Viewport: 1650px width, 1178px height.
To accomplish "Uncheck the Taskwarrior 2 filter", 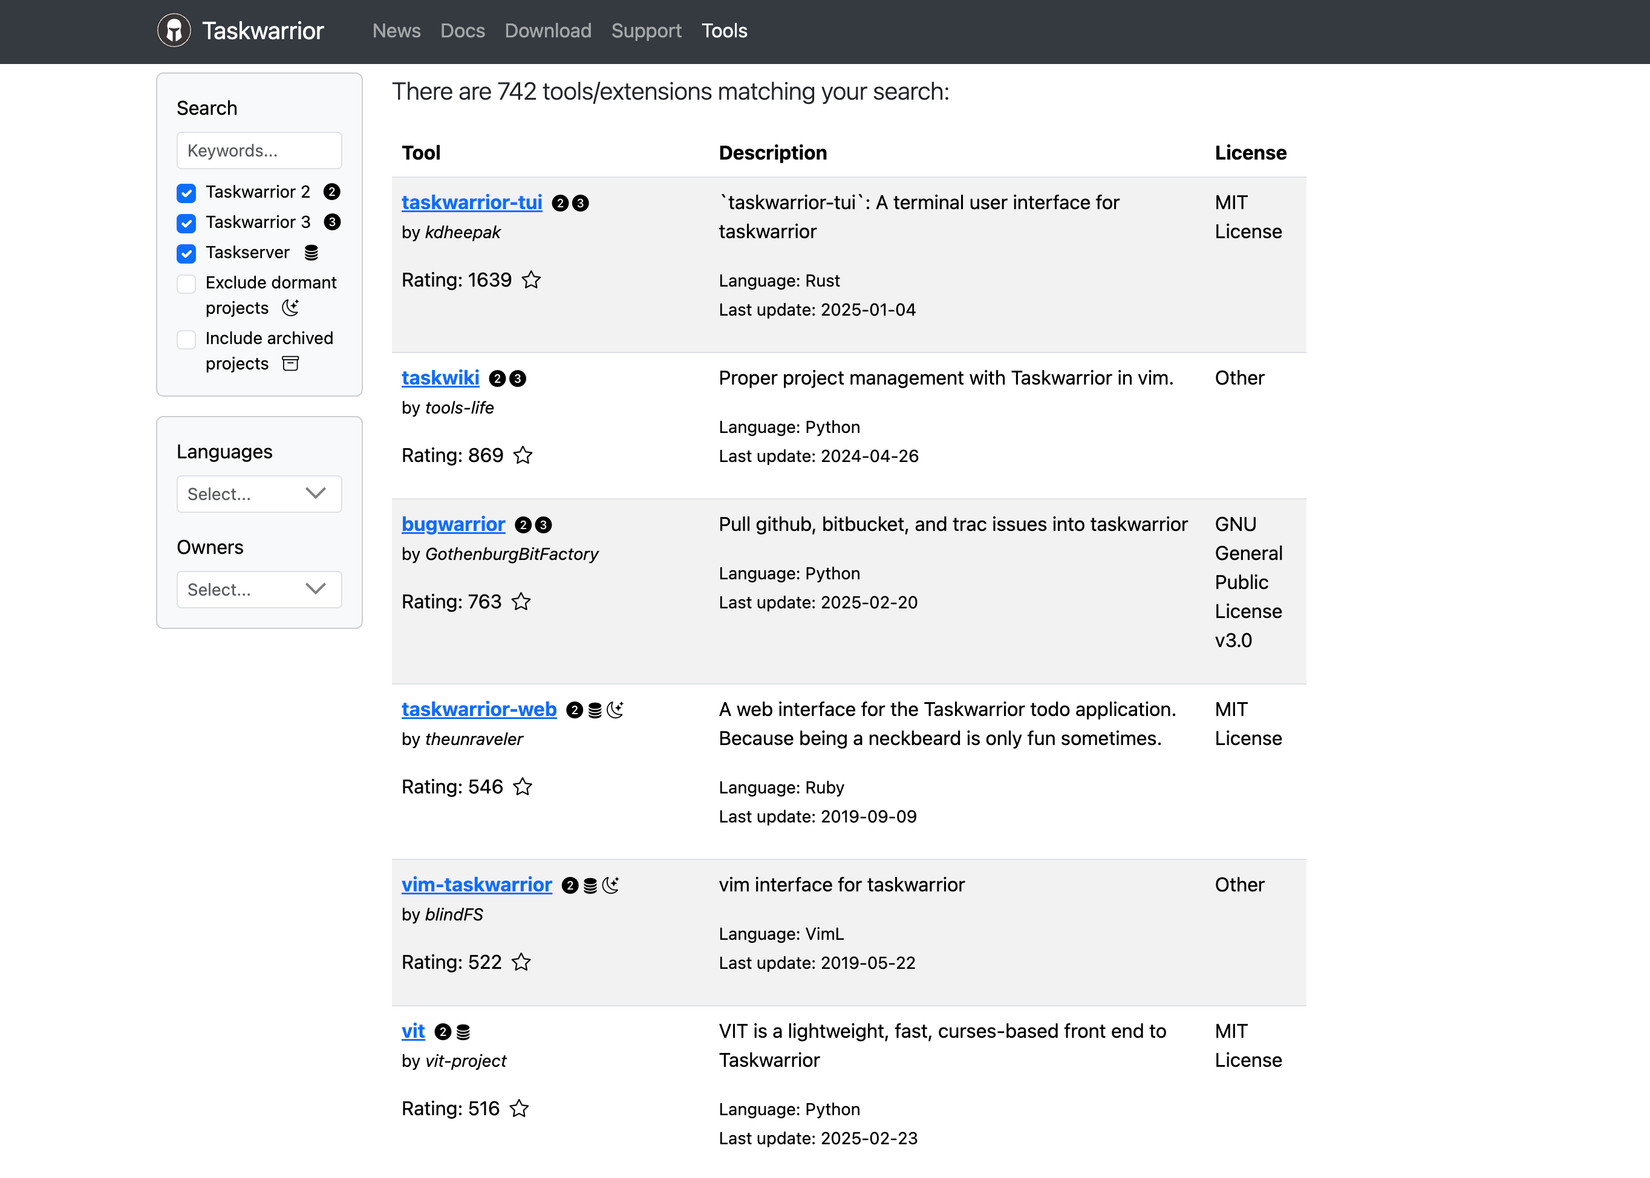I will pos(186,193).
